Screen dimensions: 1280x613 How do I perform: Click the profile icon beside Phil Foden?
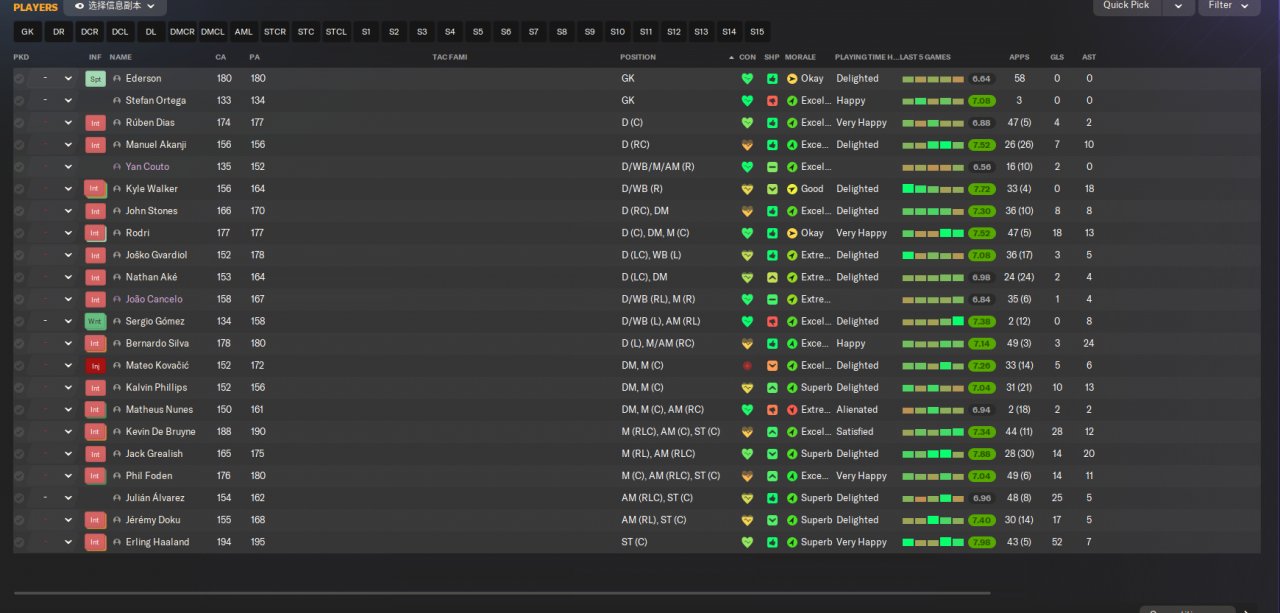pos(117,476)
